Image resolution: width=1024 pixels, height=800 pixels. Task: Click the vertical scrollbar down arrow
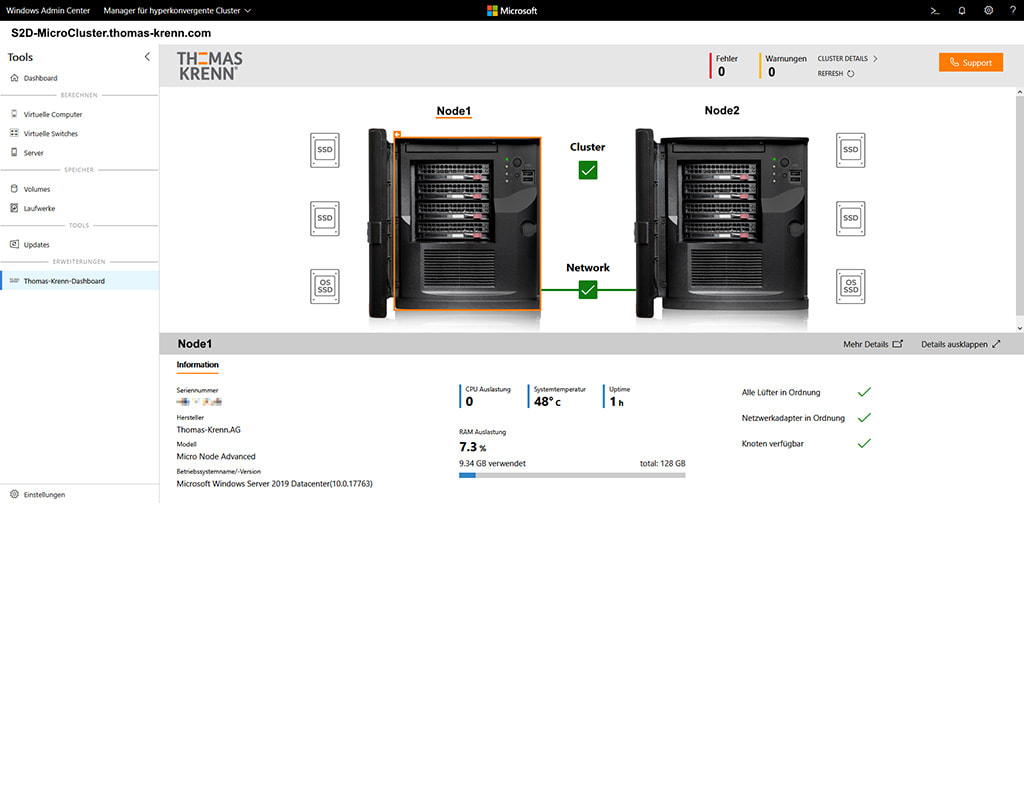click(x=1019, y=328)
